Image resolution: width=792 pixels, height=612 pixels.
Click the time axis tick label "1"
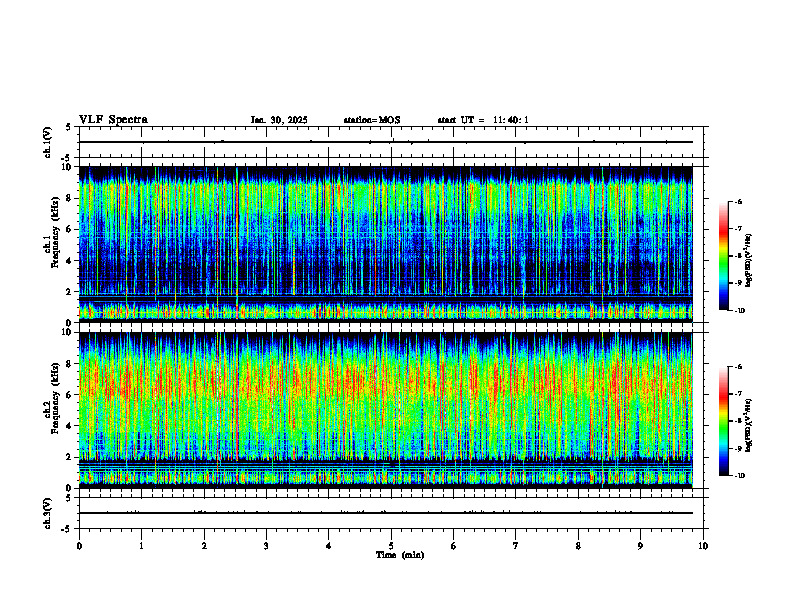click(x=142, y=546)
